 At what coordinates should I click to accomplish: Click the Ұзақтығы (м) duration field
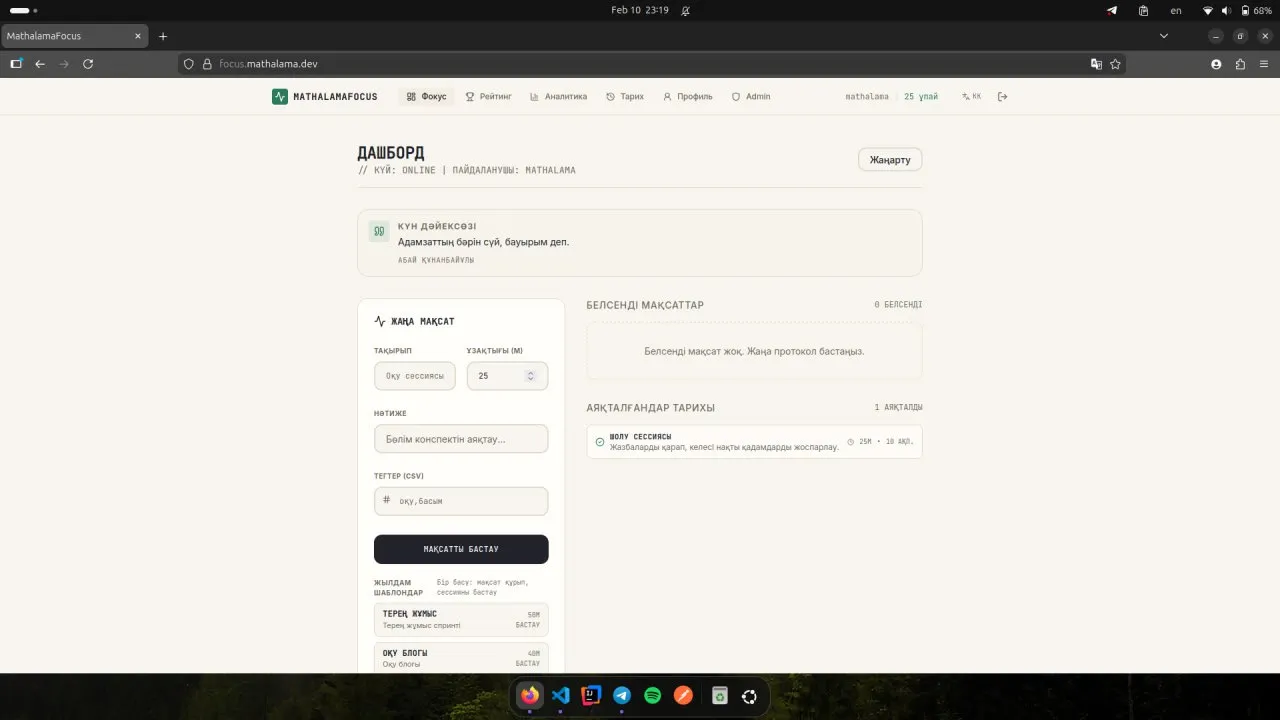[507, 376]
